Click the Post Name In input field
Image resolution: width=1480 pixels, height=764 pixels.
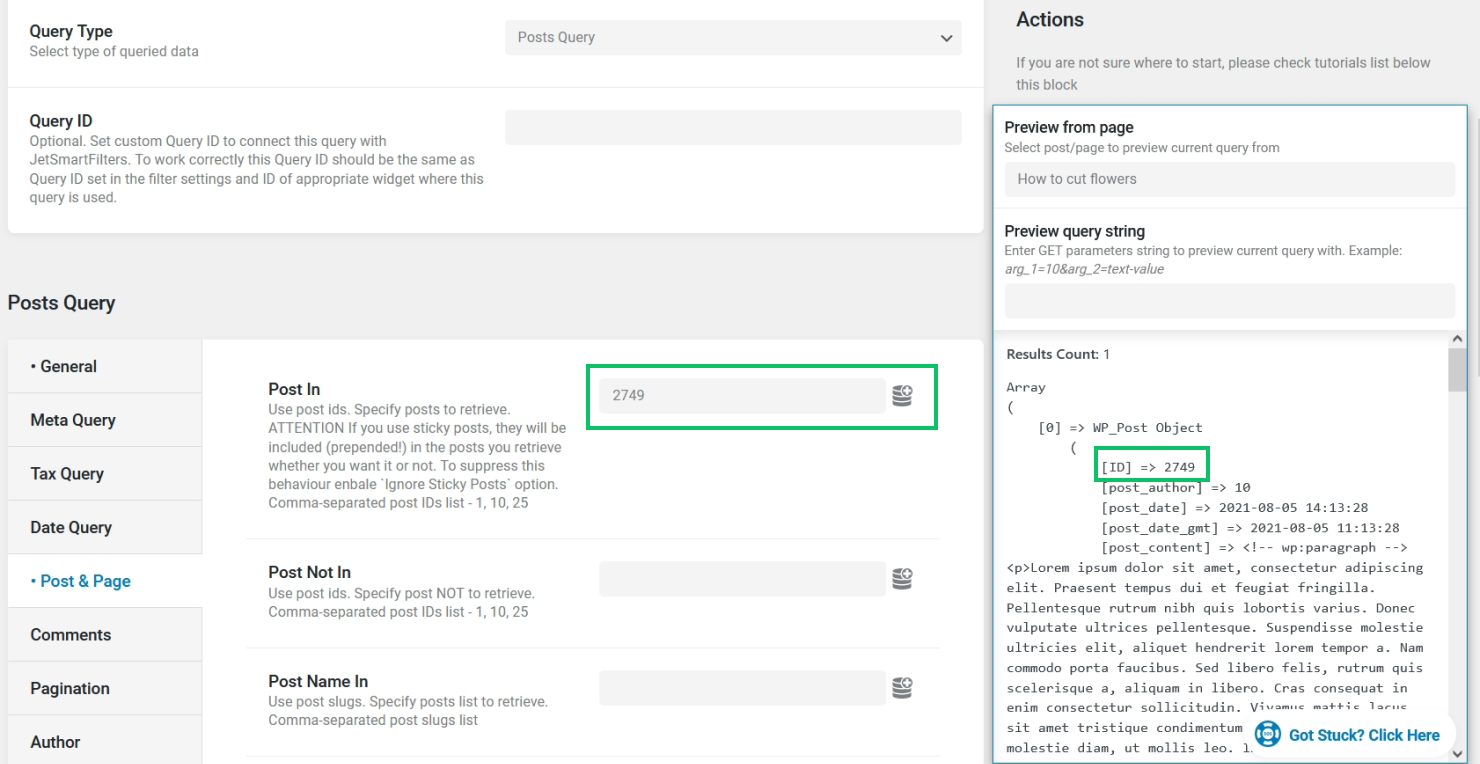click(742, 688)
